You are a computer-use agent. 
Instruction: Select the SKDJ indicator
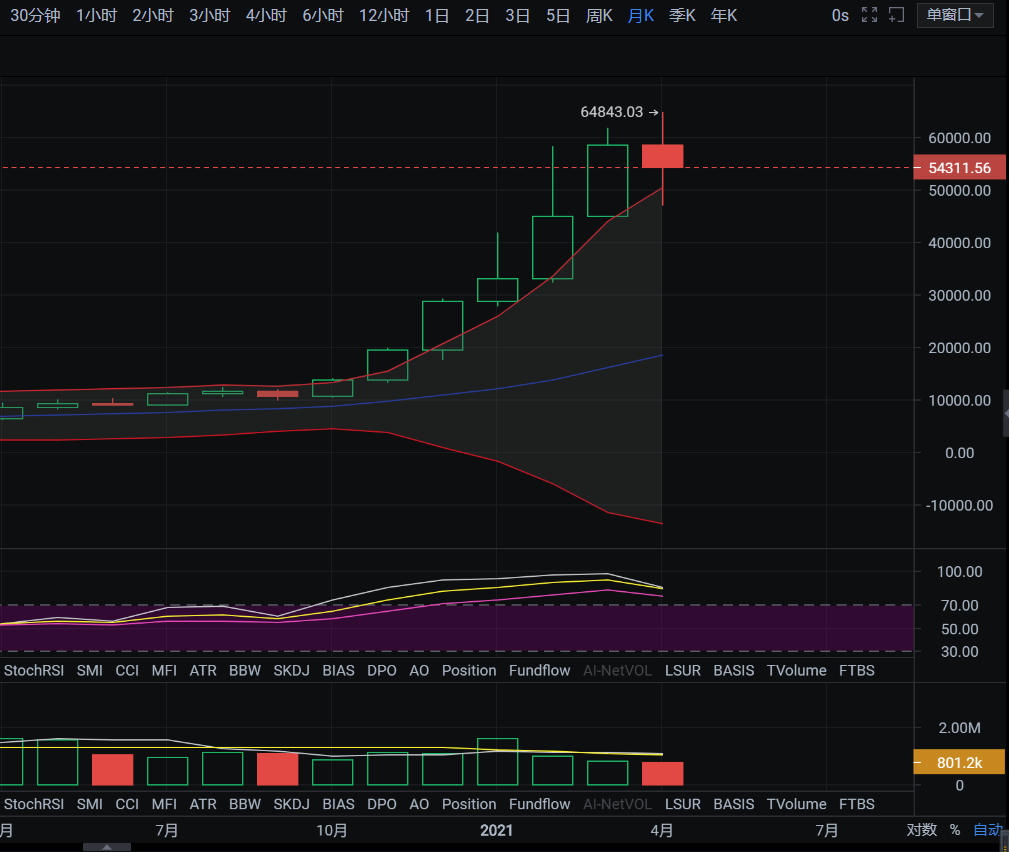click(x=291, y=670)
